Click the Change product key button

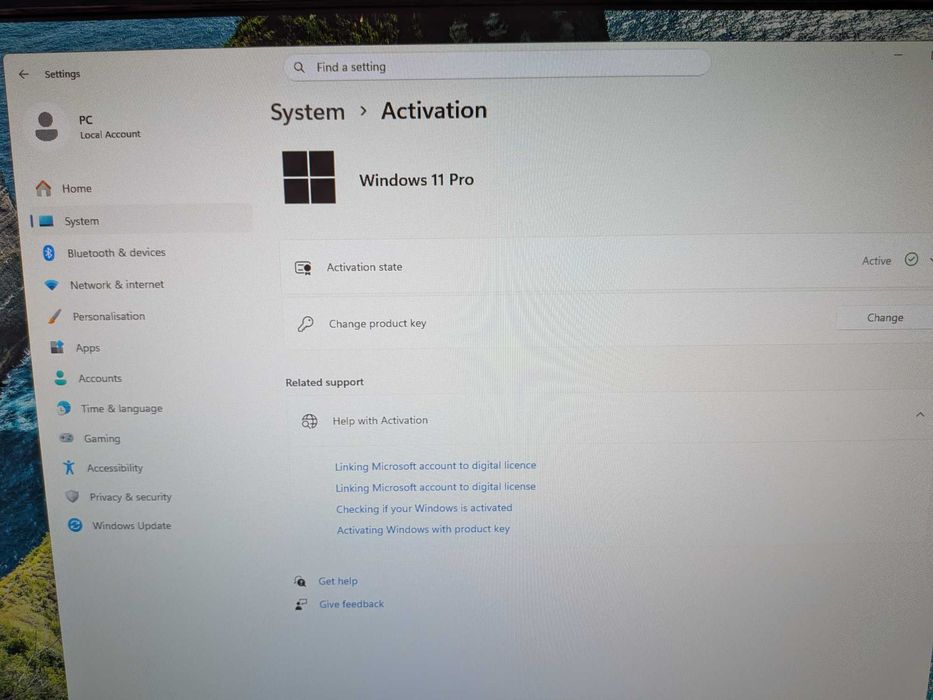point(884,318)
